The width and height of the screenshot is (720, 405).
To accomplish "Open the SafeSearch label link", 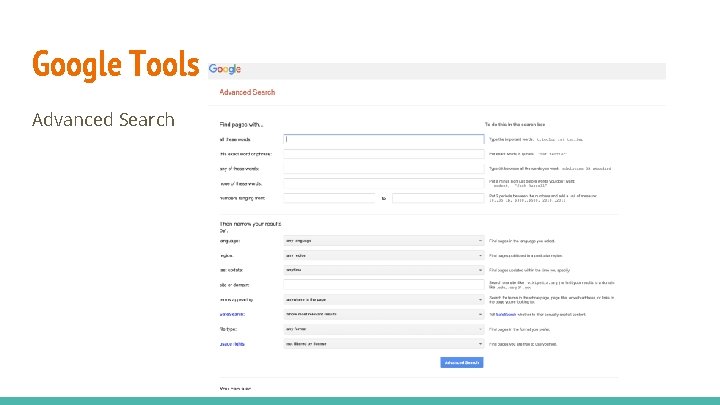I will [232, 315].
